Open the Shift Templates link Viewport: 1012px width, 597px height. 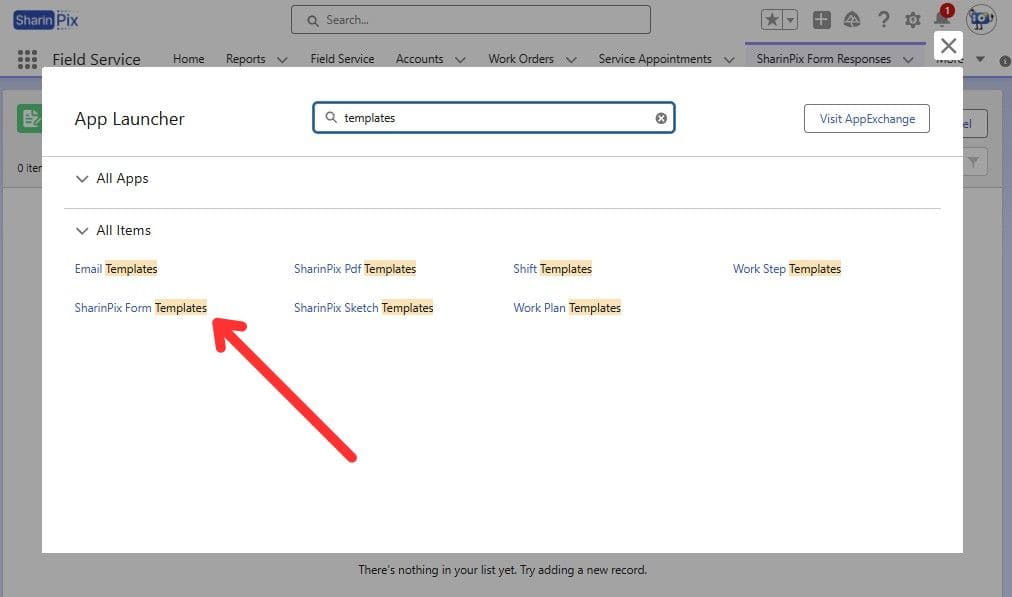(x=552, y=268)
